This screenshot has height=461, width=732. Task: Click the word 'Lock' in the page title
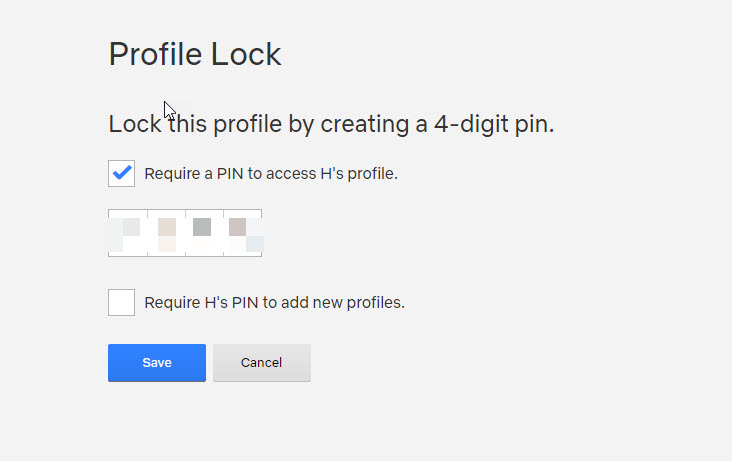(x=246, y=55)
